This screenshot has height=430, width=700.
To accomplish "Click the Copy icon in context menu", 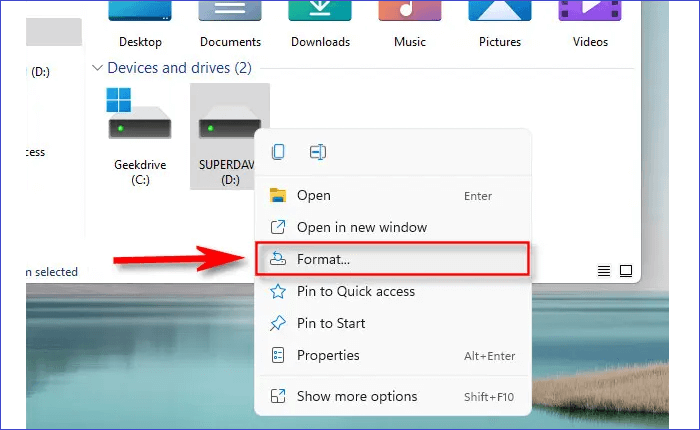I will tap(278, 152).
